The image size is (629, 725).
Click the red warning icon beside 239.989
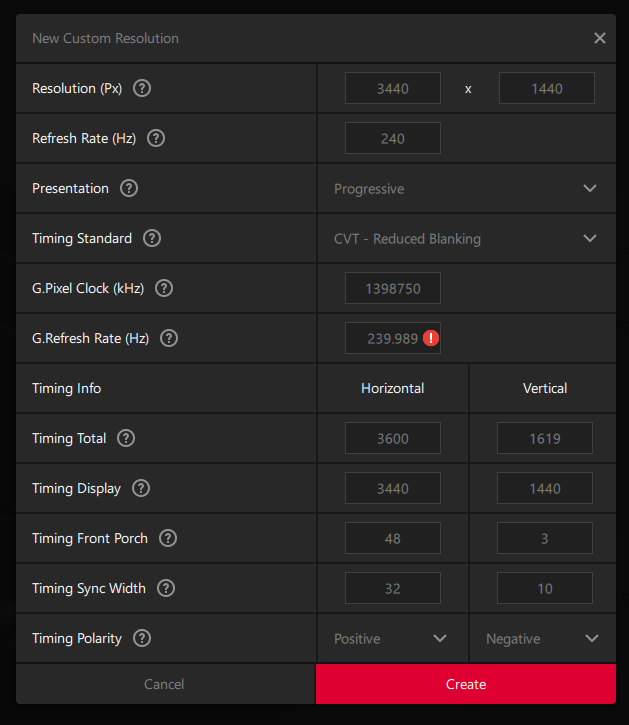[431, 338]
